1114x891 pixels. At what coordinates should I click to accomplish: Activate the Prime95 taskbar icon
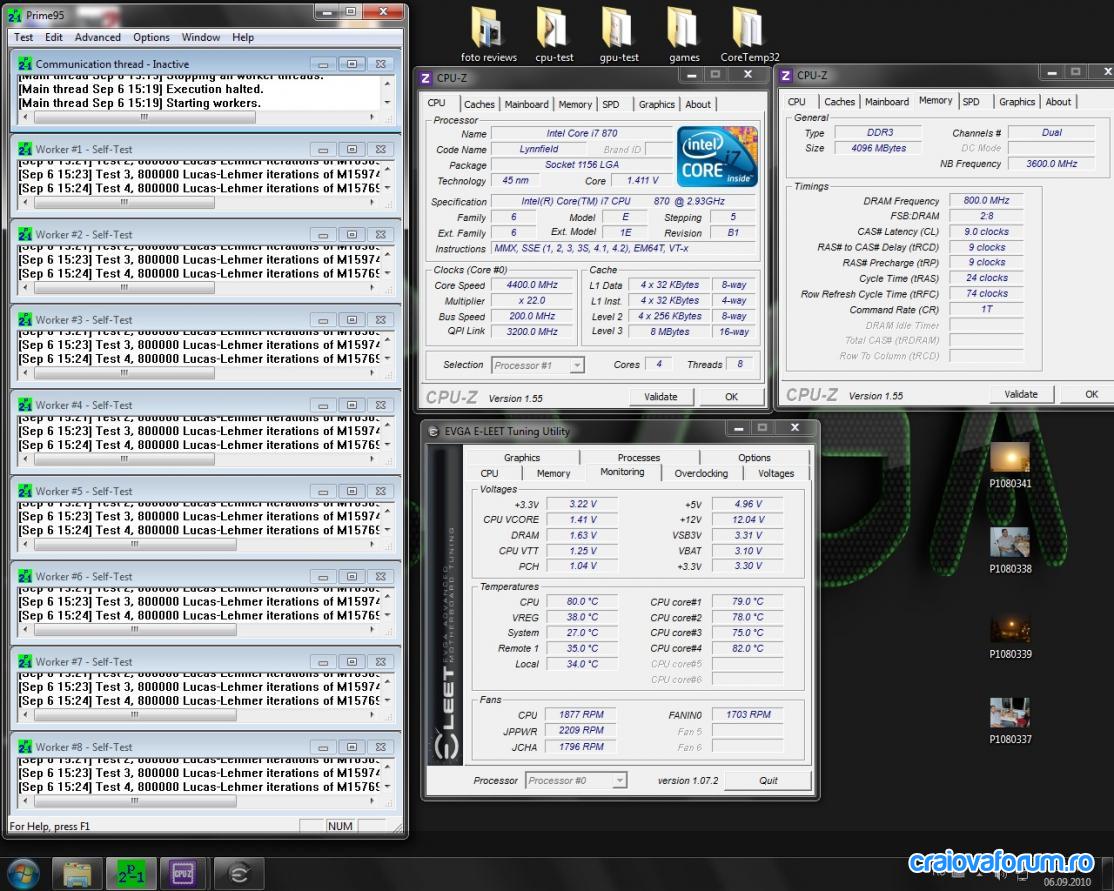pyautogui.click(x=131, y=873)
